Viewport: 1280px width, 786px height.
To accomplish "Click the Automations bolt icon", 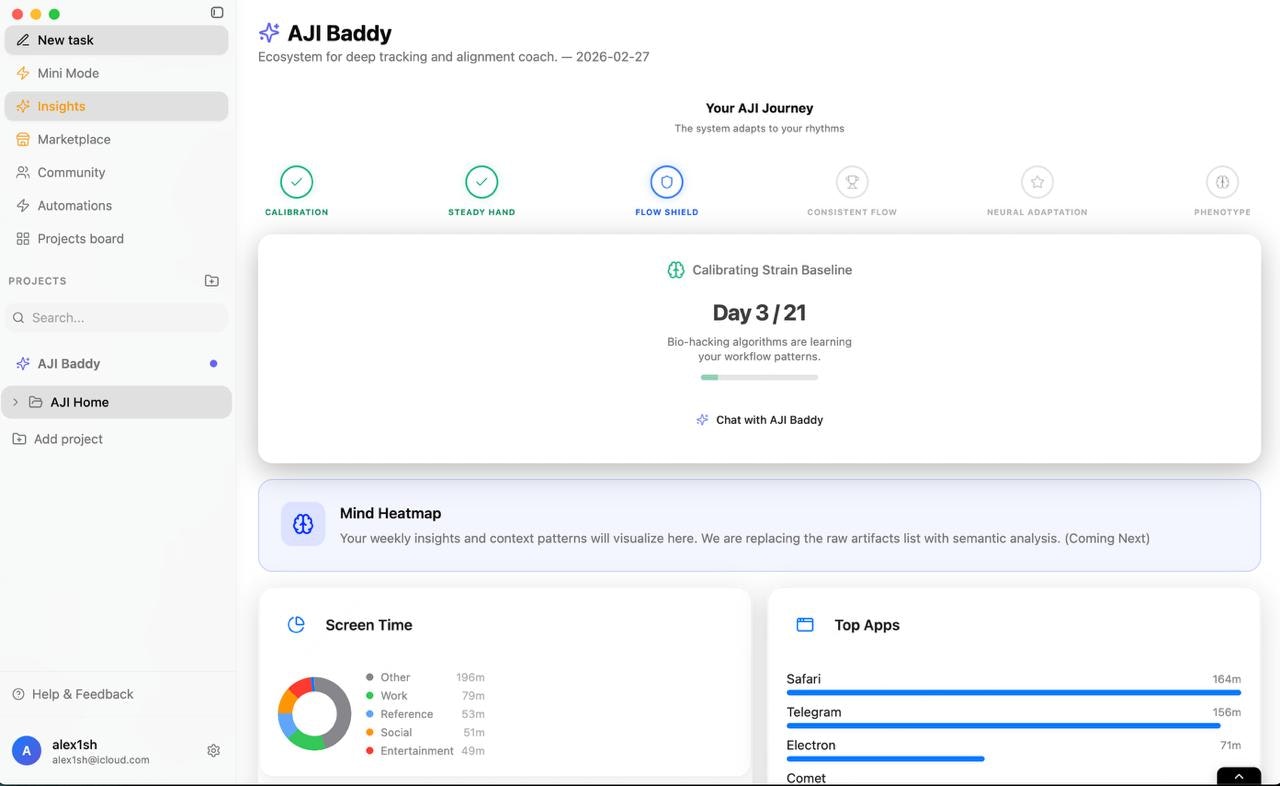I will [x=23, y=205].
